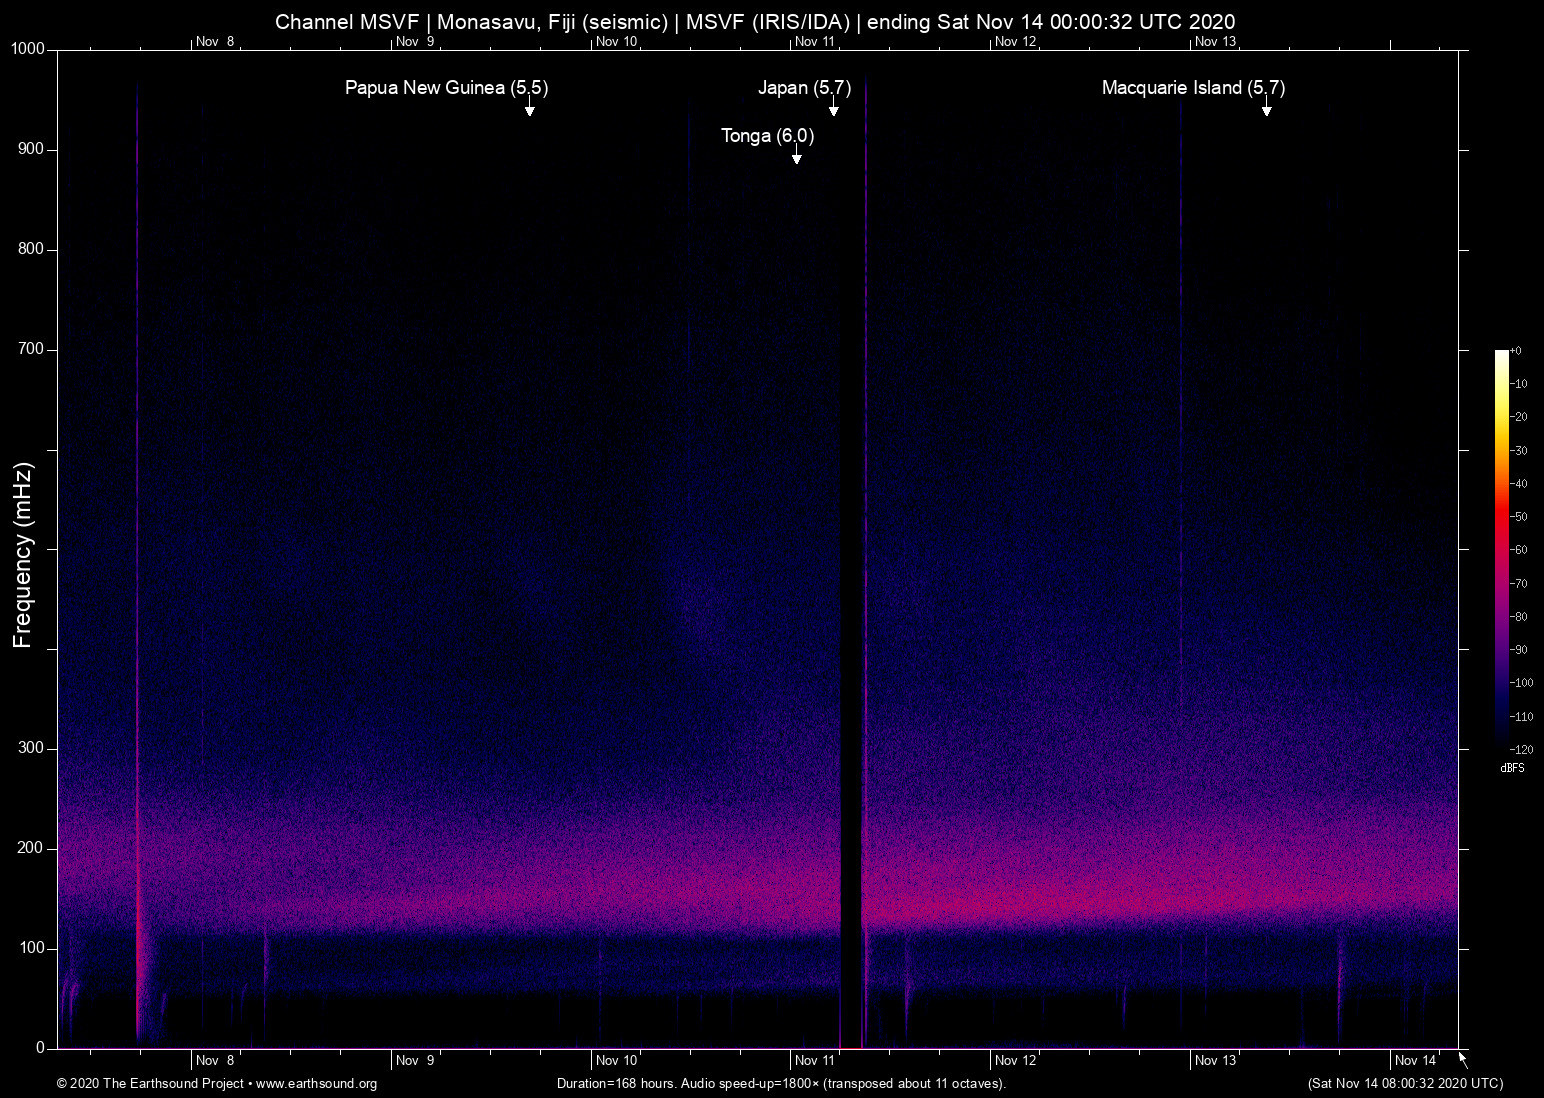1544x1098 pixels.
Task: Select 'Nov 9' on the top time axis
Action: pyautogui.click(x=415, y=41)
